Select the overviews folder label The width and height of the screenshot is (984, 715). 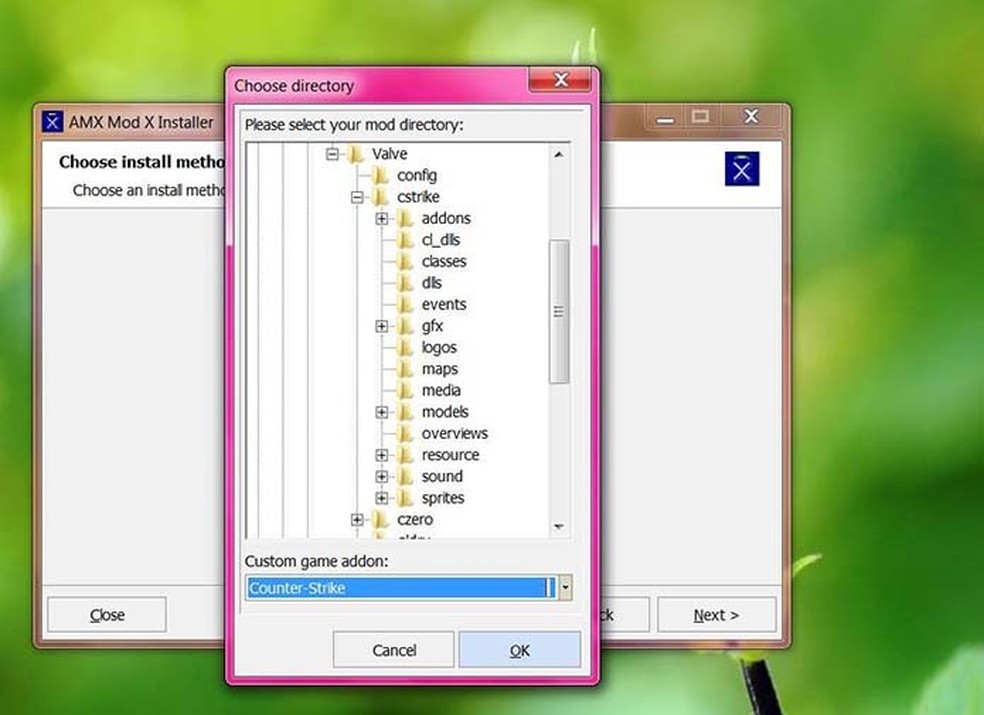pos(454,433)
